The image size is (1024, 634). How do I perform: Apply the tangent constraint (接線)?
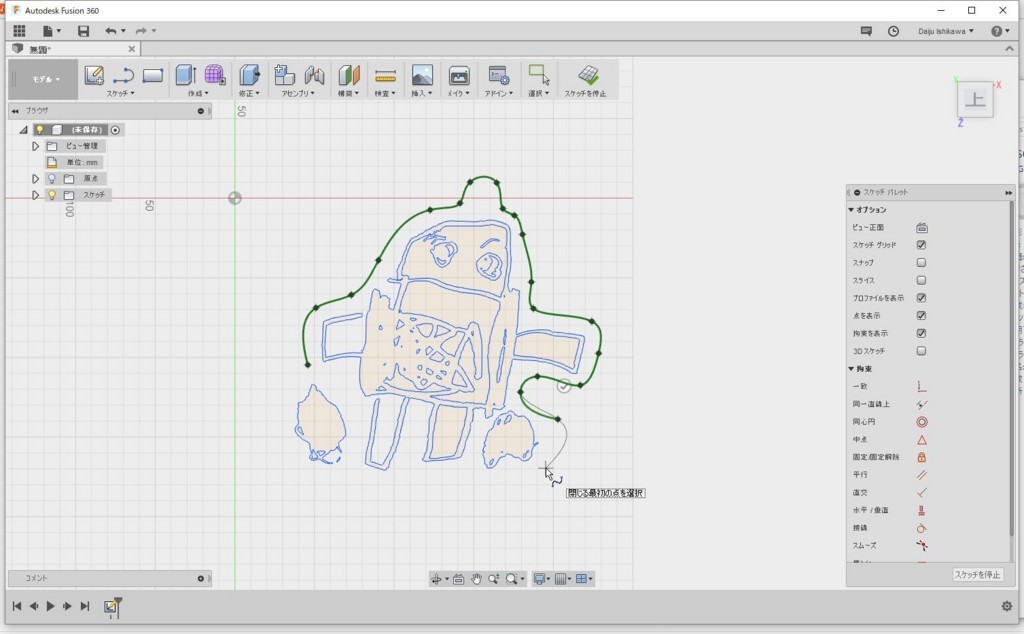921,528
